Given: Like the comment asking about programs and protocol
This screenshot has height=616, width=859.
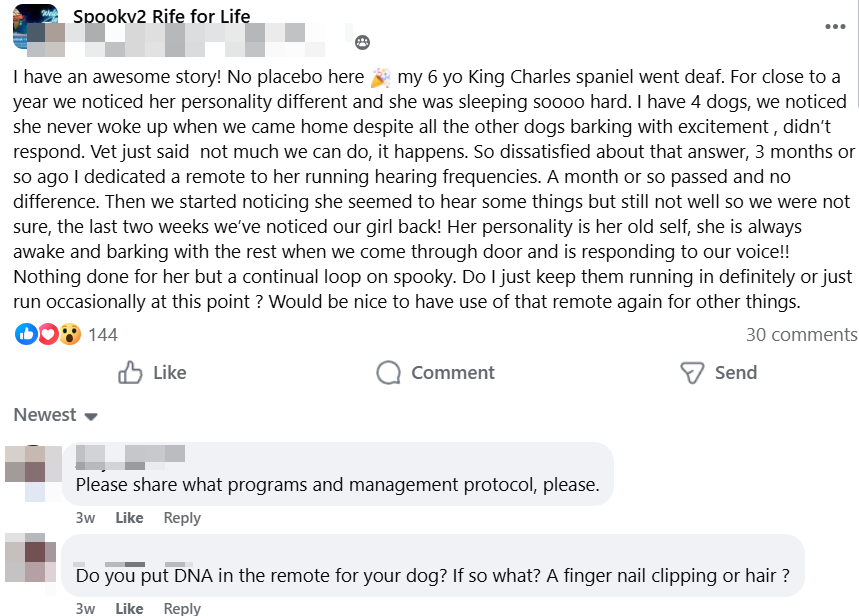Looking at the screenshot, I should [129, 518].
